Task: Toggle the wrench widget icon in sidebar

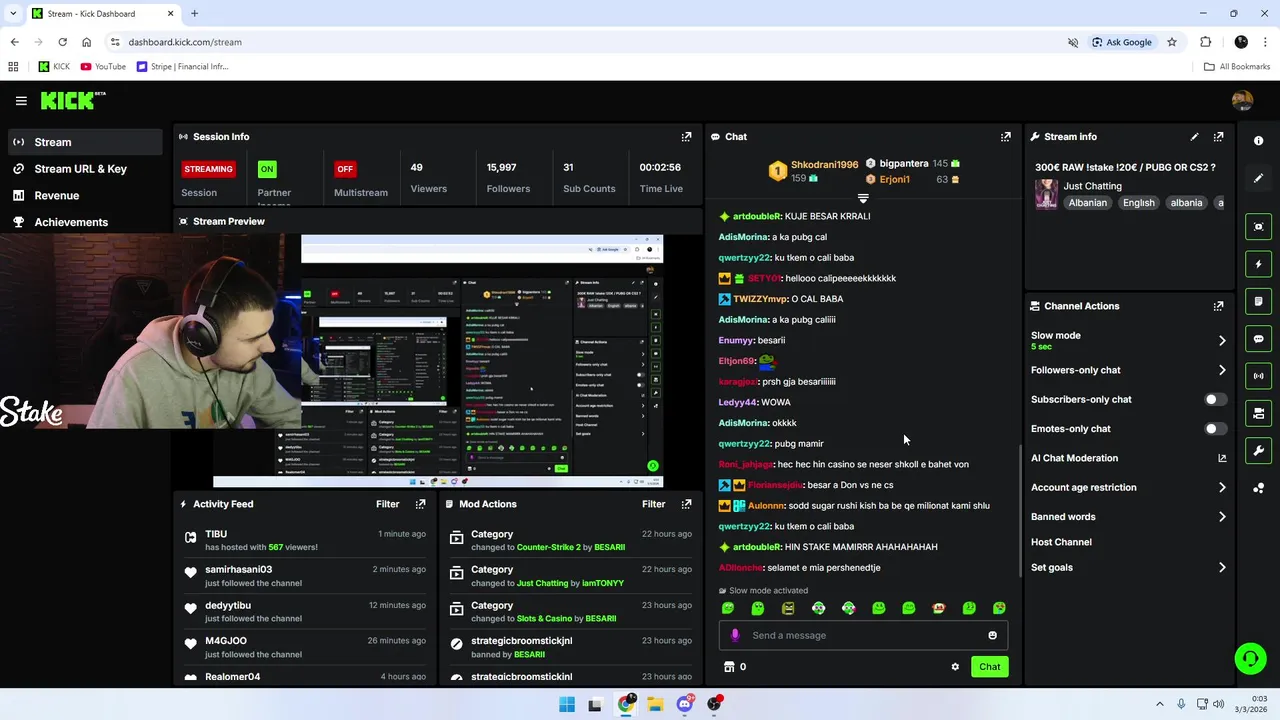Action: (x=1259, y=450)
